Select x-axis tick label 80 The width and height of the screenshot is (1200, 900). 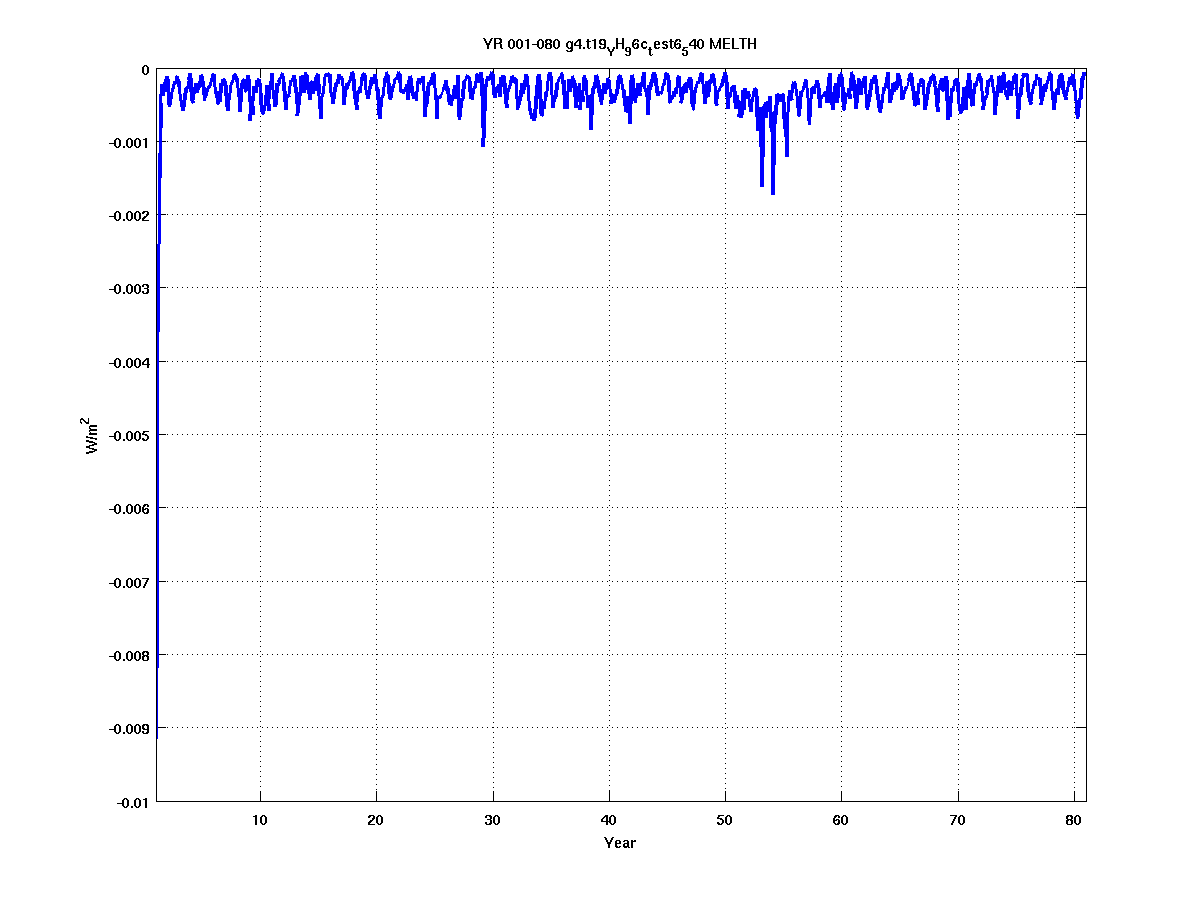(1074, 820)
